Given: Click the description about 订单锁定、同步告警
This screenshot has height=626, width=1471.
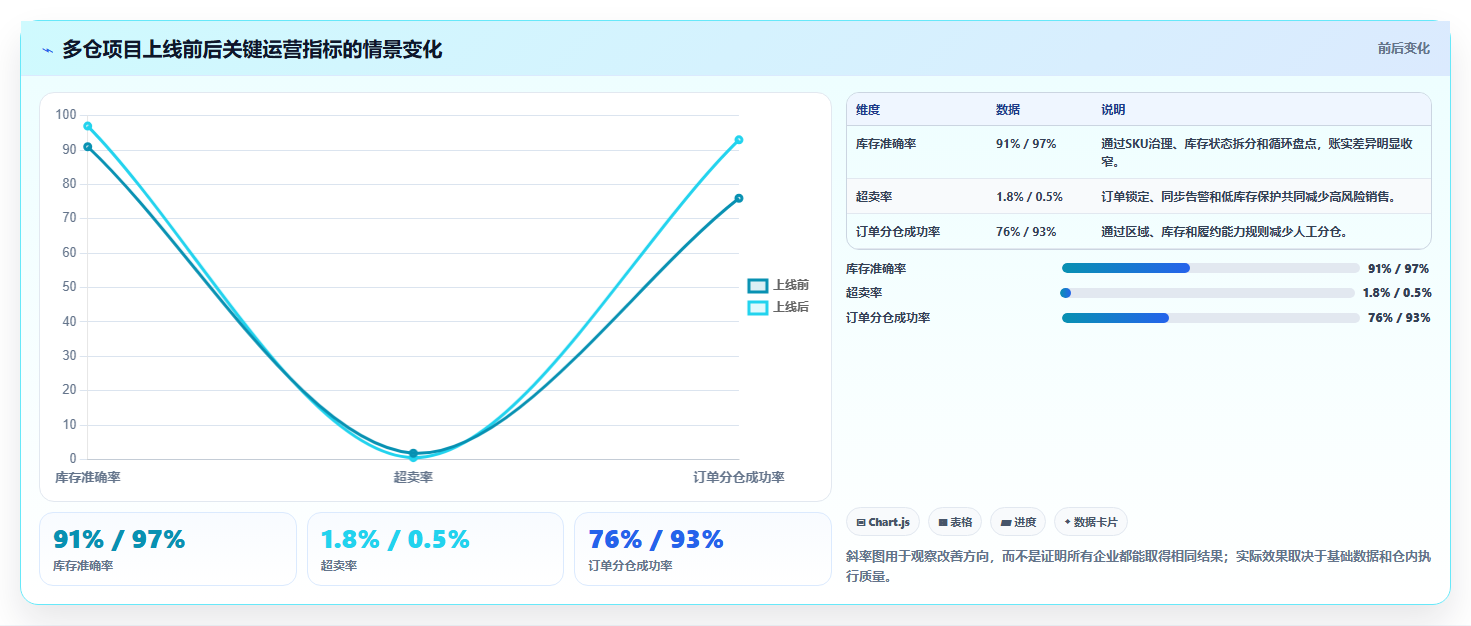Looking at the screenshot, I should 1248,197.
